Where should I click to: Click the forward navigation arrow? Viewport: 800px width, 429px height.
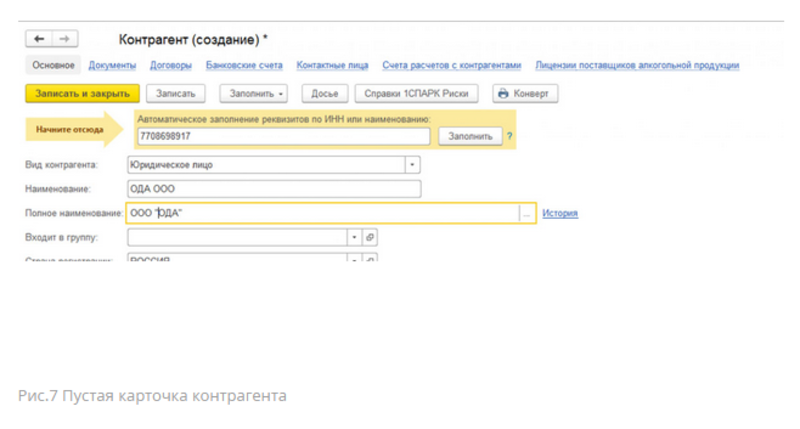click(x=64, y=39)
